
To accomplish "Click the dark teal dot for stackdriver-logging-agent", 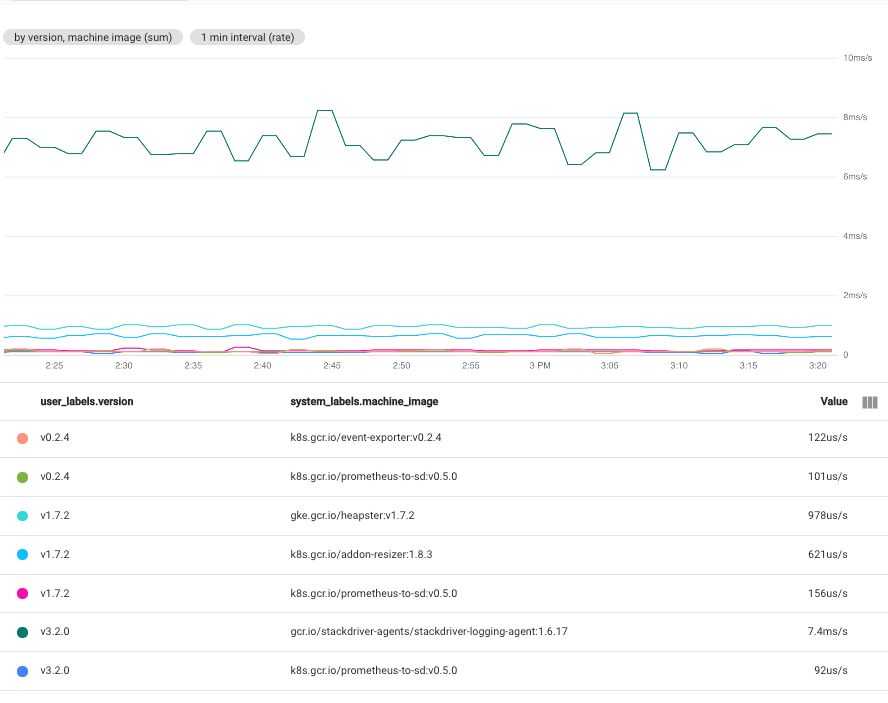I will (22, 631).
